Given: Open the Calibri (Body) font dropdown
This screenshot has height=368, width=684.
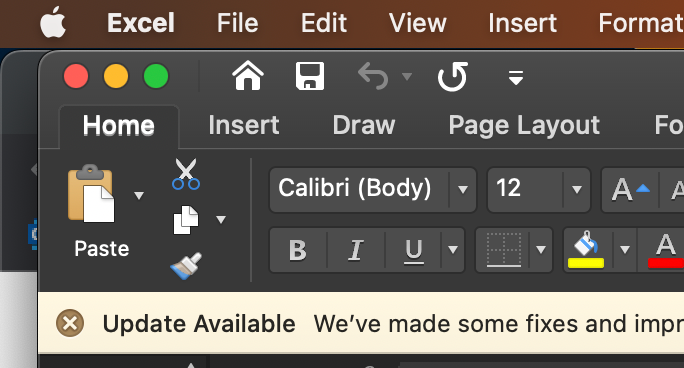Looking at the screenshot, I should coord(462,190).
